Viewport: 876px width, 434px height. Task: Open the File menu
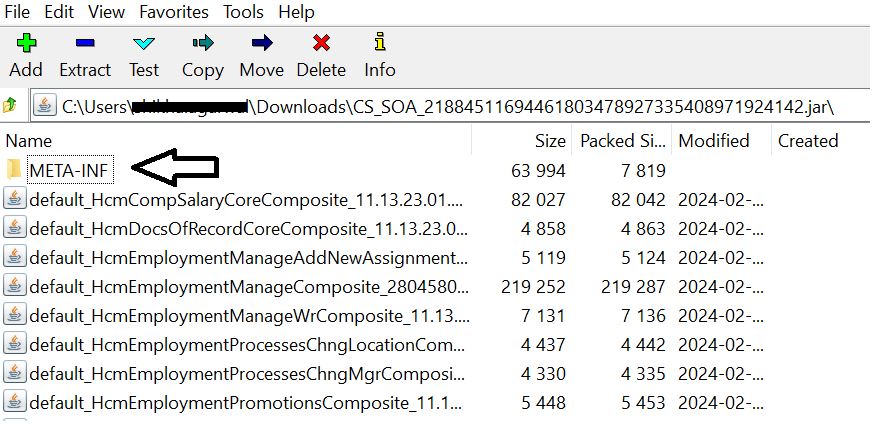[17, 12]
